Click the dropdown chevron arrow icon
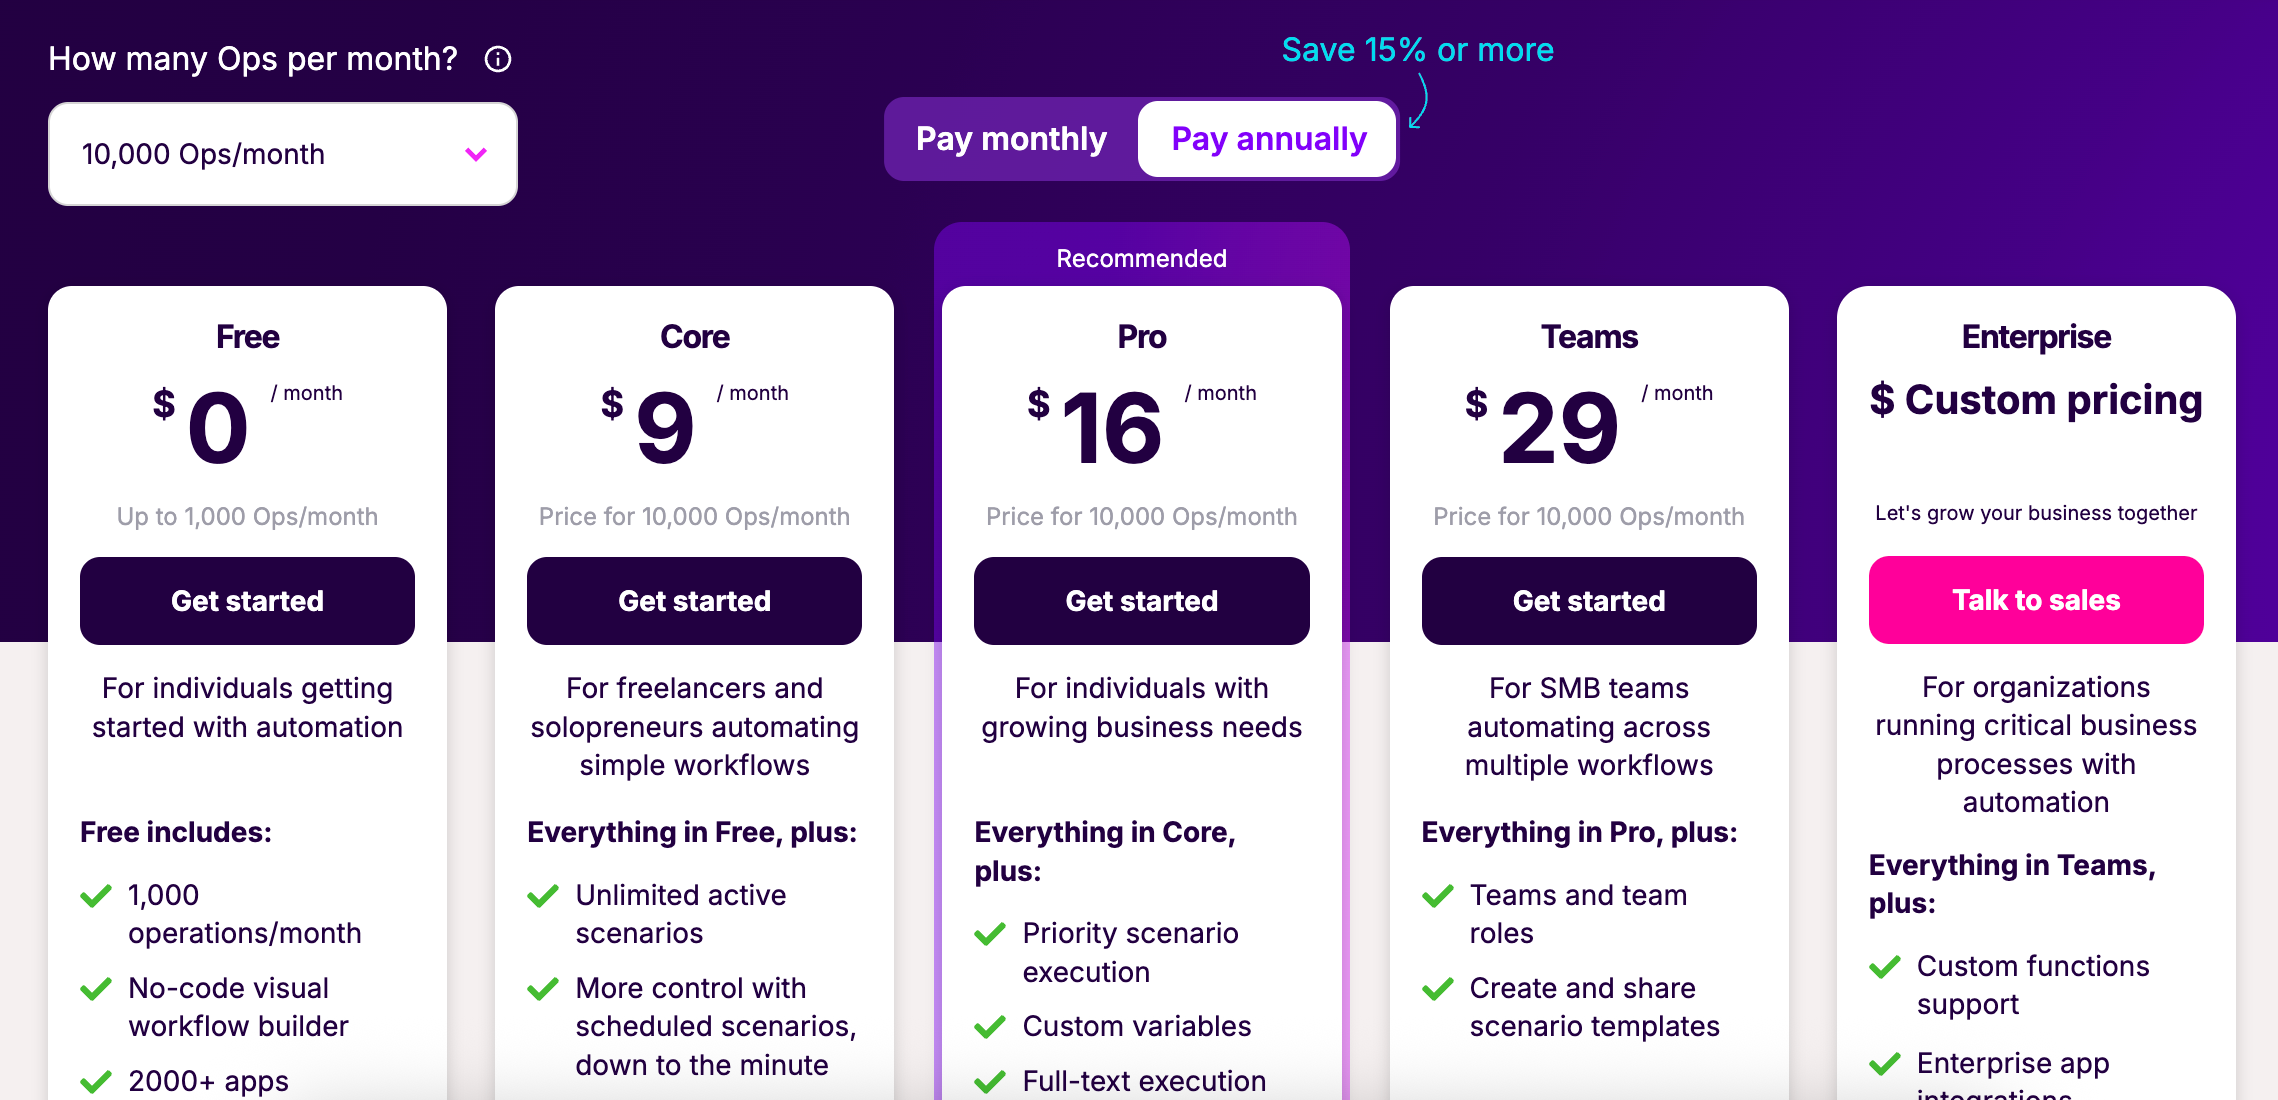 point(476,154)
